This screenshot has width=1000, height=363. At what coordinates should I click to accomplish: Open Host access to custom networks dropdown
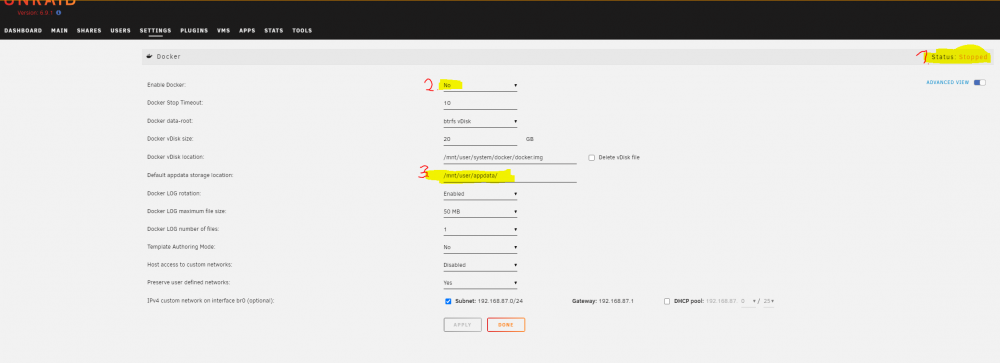point(480,265)
